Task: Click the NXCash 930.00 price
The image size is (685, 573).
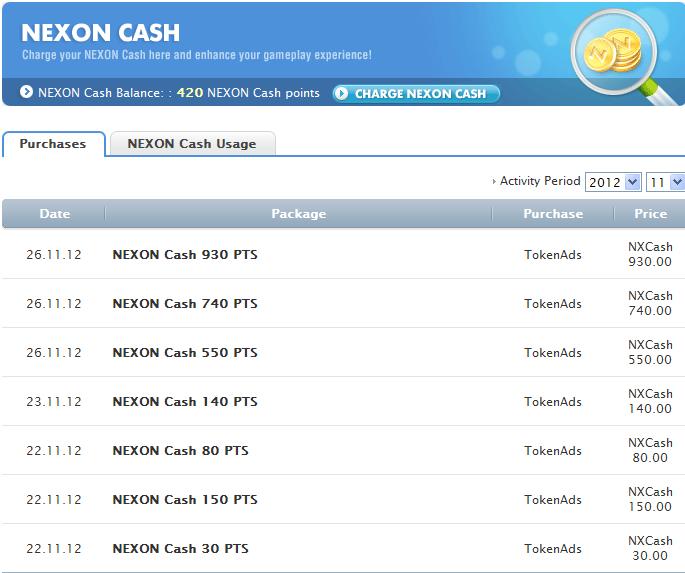Action: click(650, 254)
